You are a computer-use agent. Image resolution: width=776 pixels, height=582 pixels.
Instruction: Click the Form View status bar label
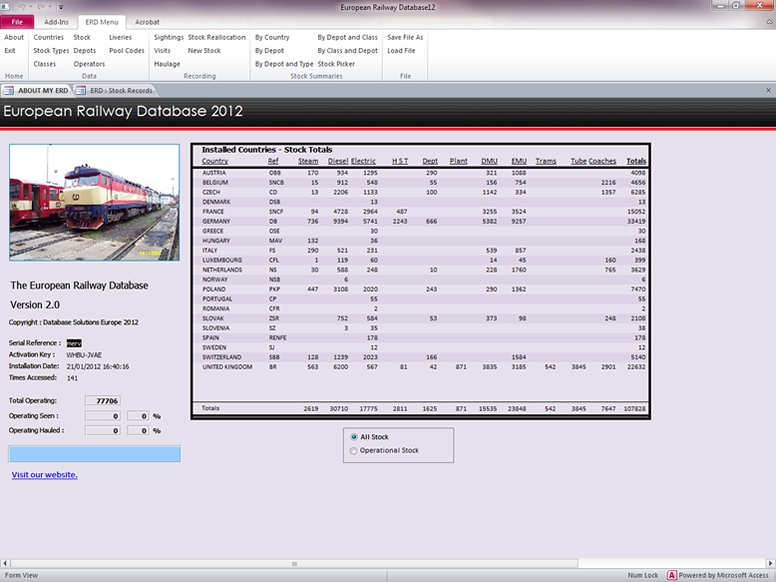tap(21, 575)
